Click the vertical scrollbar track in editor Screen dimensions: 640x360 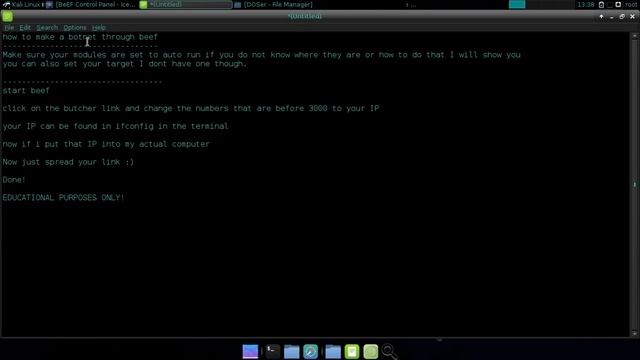coord(634,184)
